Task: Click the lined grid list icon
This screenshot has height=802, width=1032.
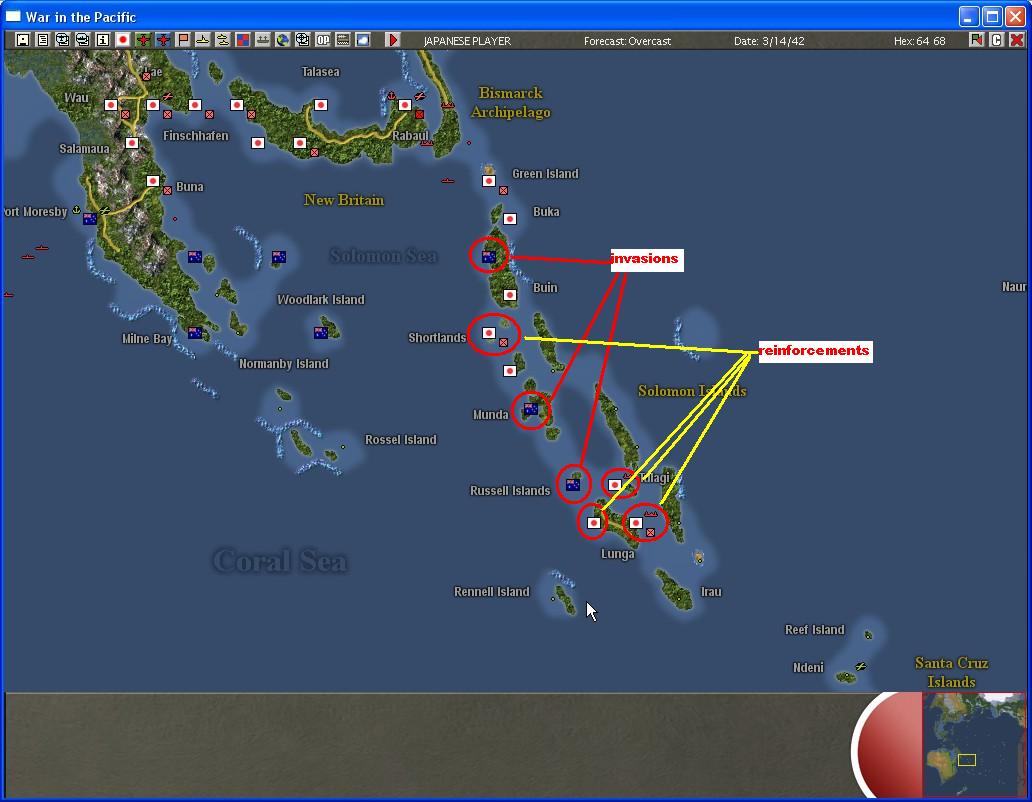Action: click(343, 40)
